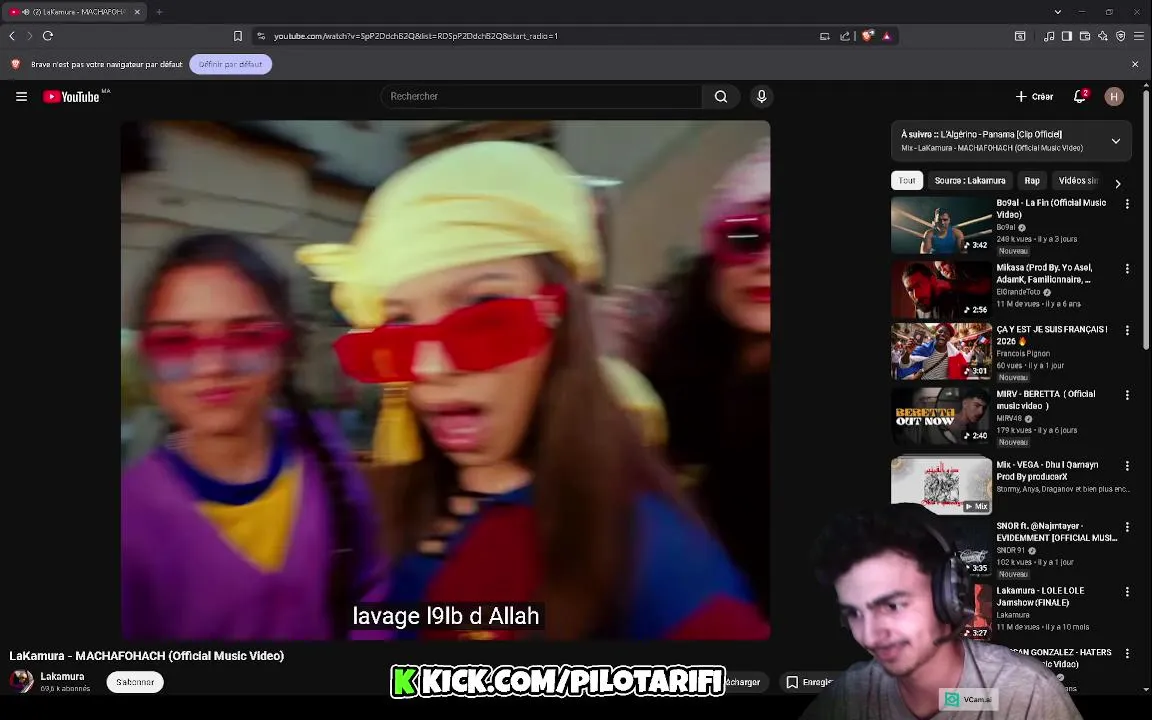The height and width of the screenshot is (720, 1152).
Task: Open Brave Wallet icon
Action: (x=1084, y=36)
